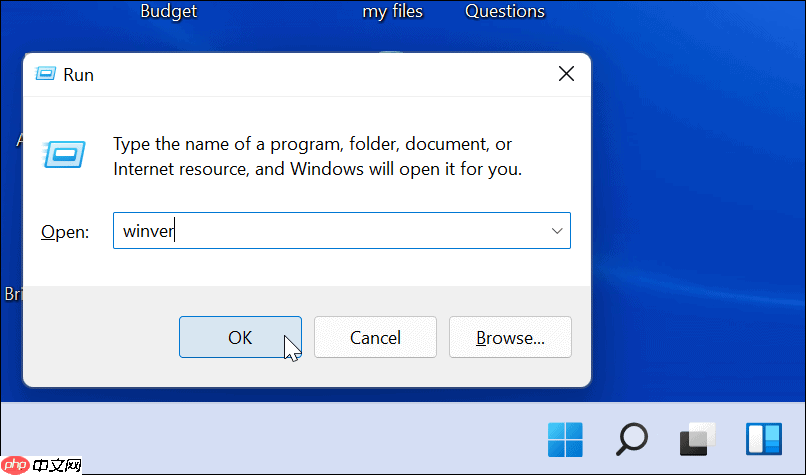The width and height of the screenshot is (806, 475).
Task: Select the my files desktop item
Action: [392, 12]
